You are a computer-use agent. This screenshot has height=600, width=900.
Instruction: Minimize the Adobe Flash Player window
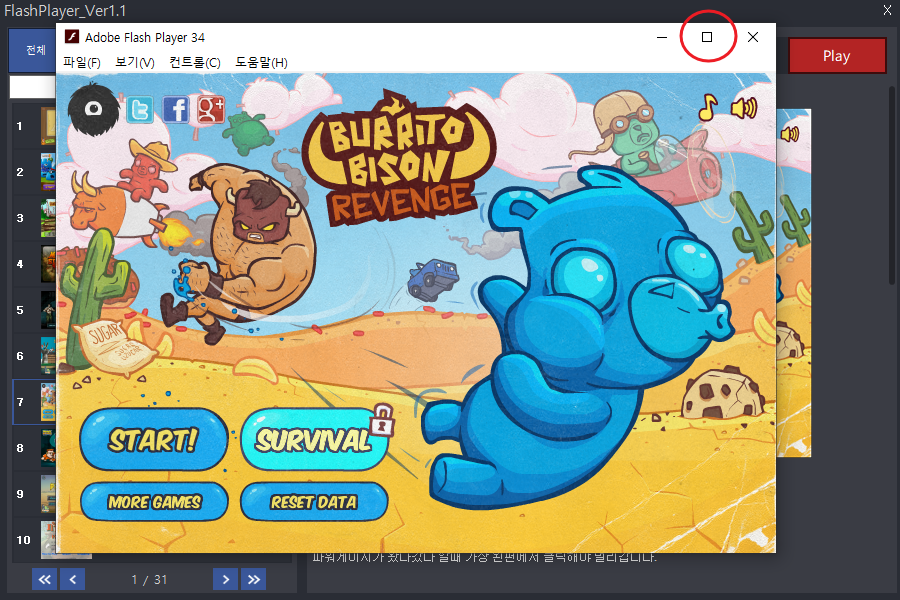662,37
